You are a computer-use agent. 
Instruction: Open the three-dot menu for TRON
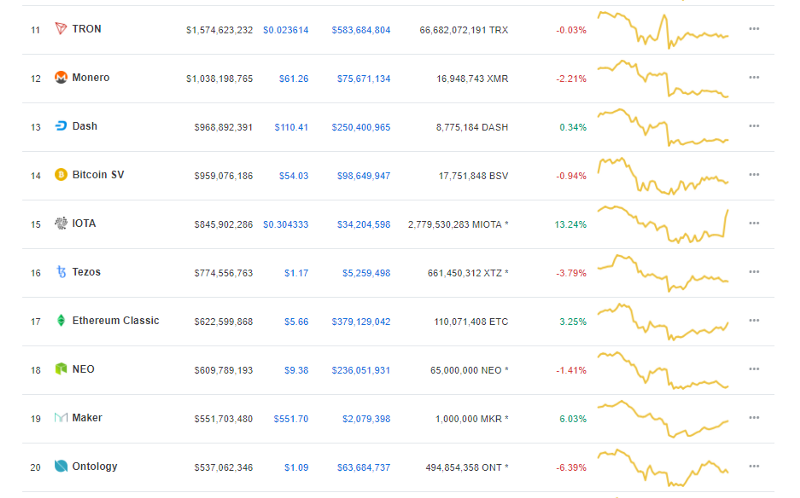[754, 29]
